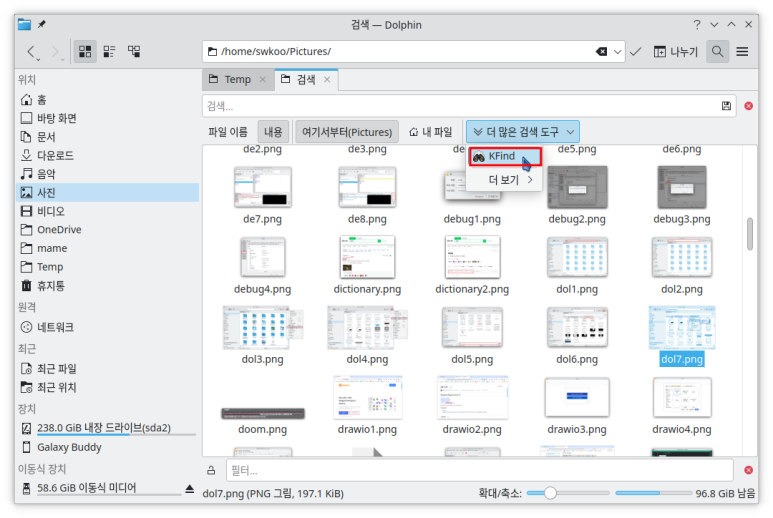Screen dimensions: 773x518
Task: Save the search with the disk icon
Action: tap(726, 106)
